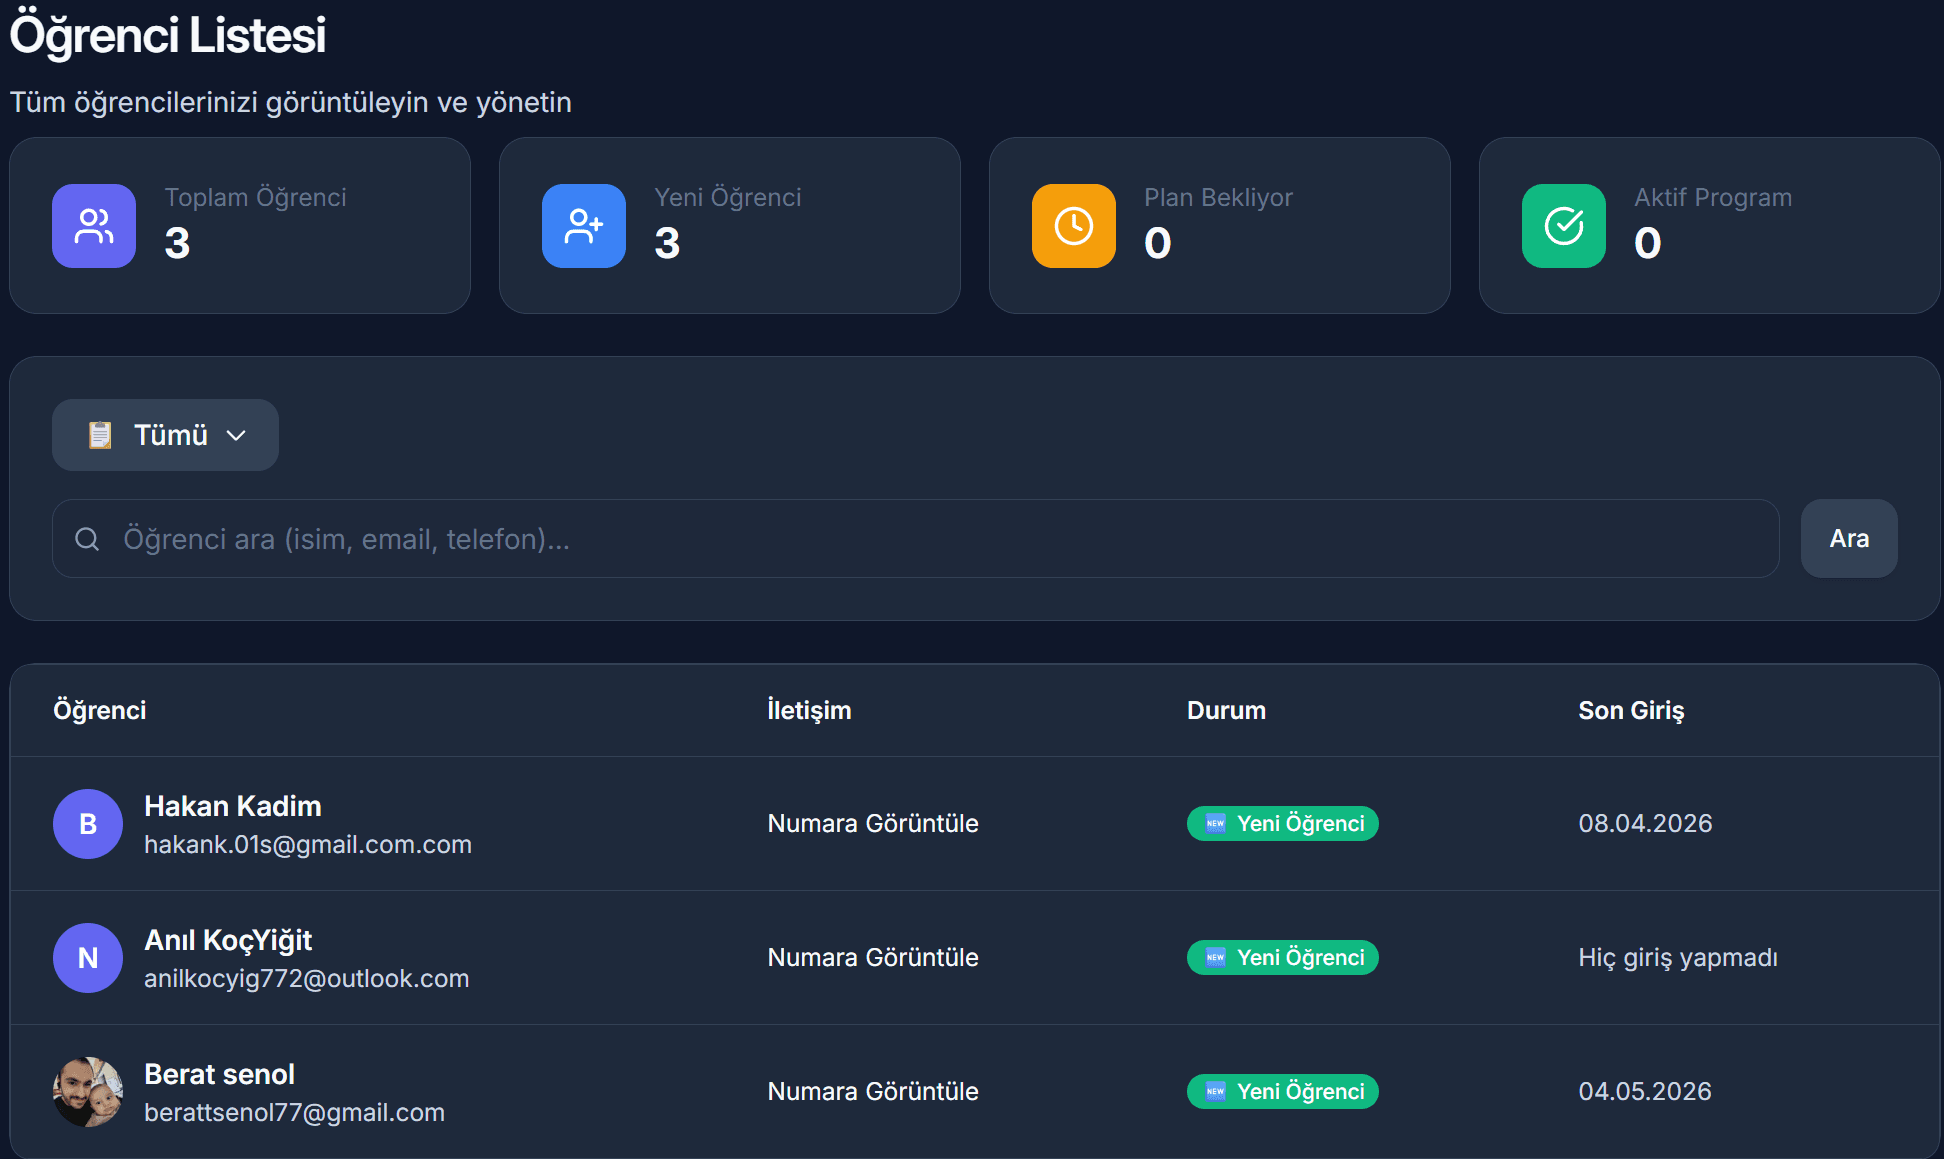Click Yeni Öğrenci badge in Anıl KoçYiğit row
The image size is (1944, 1159).
(1283, 958)
